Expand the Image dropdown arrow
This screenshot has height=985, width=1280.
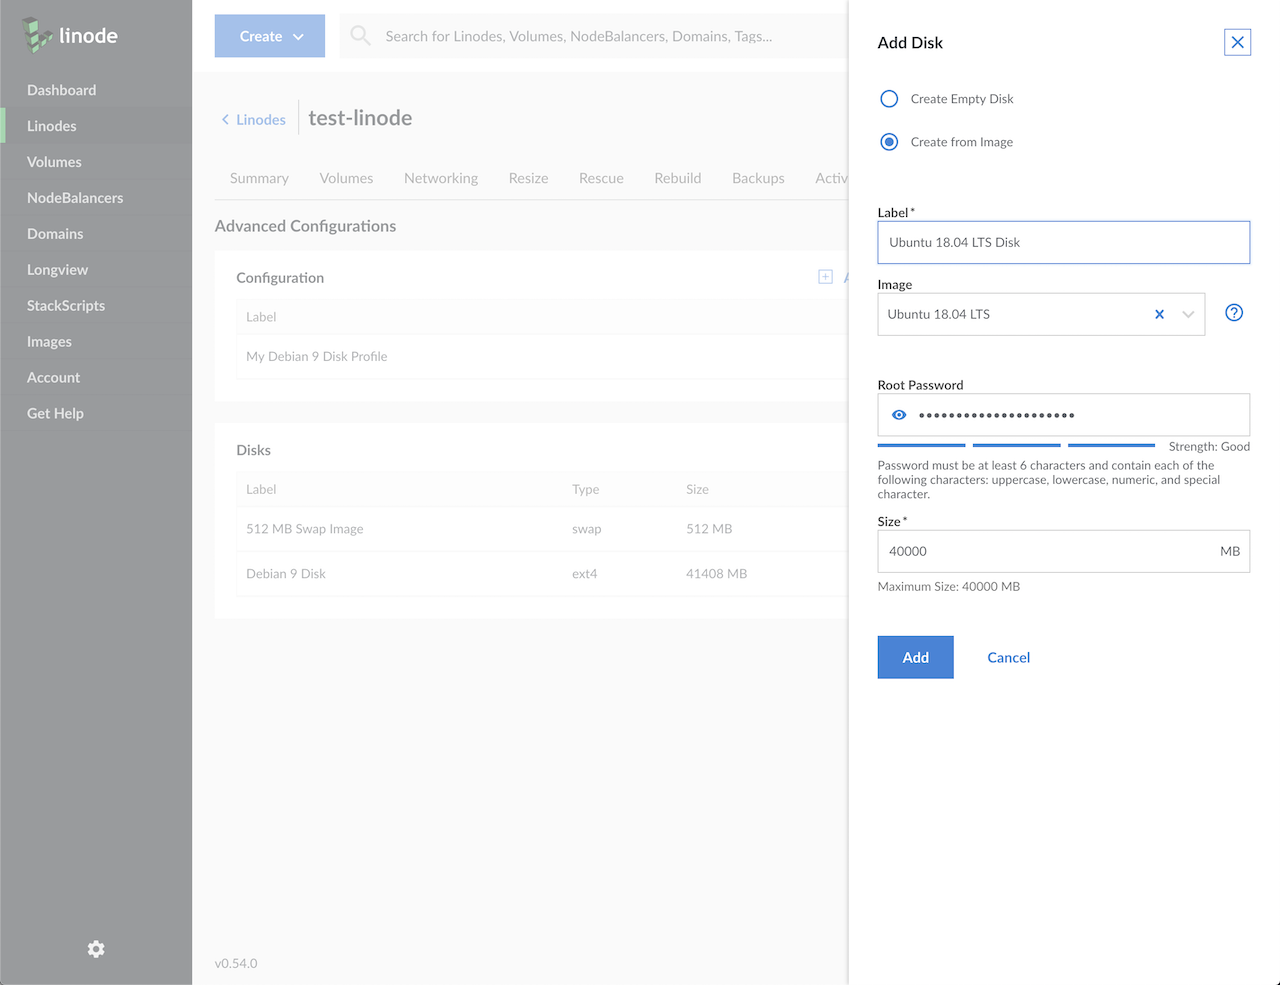pos(1188,314)
